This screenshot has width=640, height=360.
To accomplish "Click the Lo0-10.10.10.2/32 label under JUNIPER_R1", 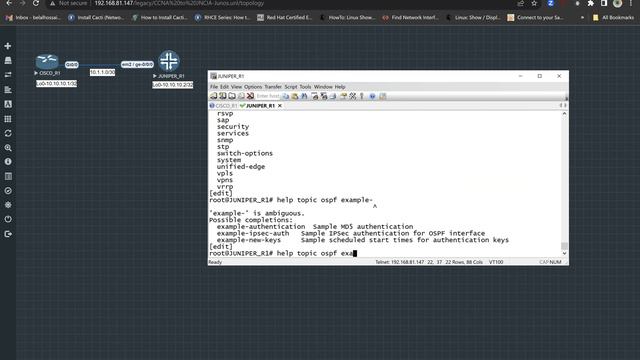I will [173, 84].
